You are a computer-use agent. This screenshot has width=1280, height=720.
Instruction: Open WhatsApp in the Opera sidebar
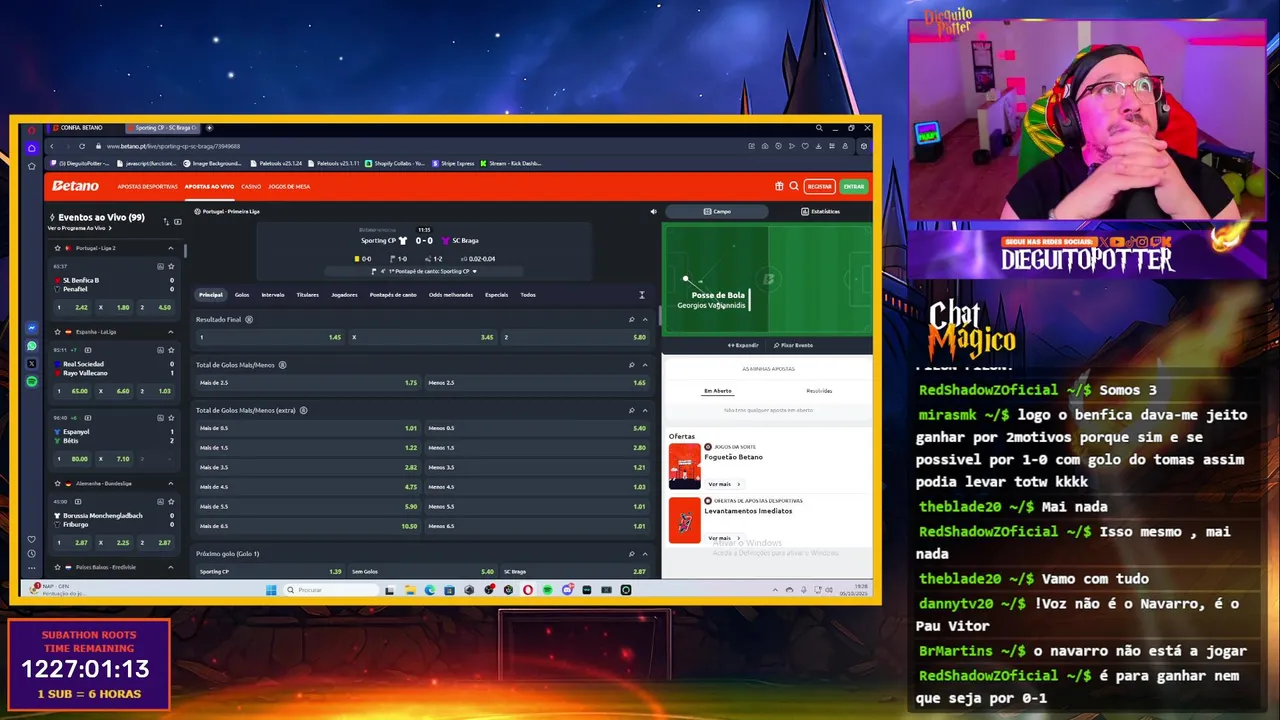[x=32, y=346]
